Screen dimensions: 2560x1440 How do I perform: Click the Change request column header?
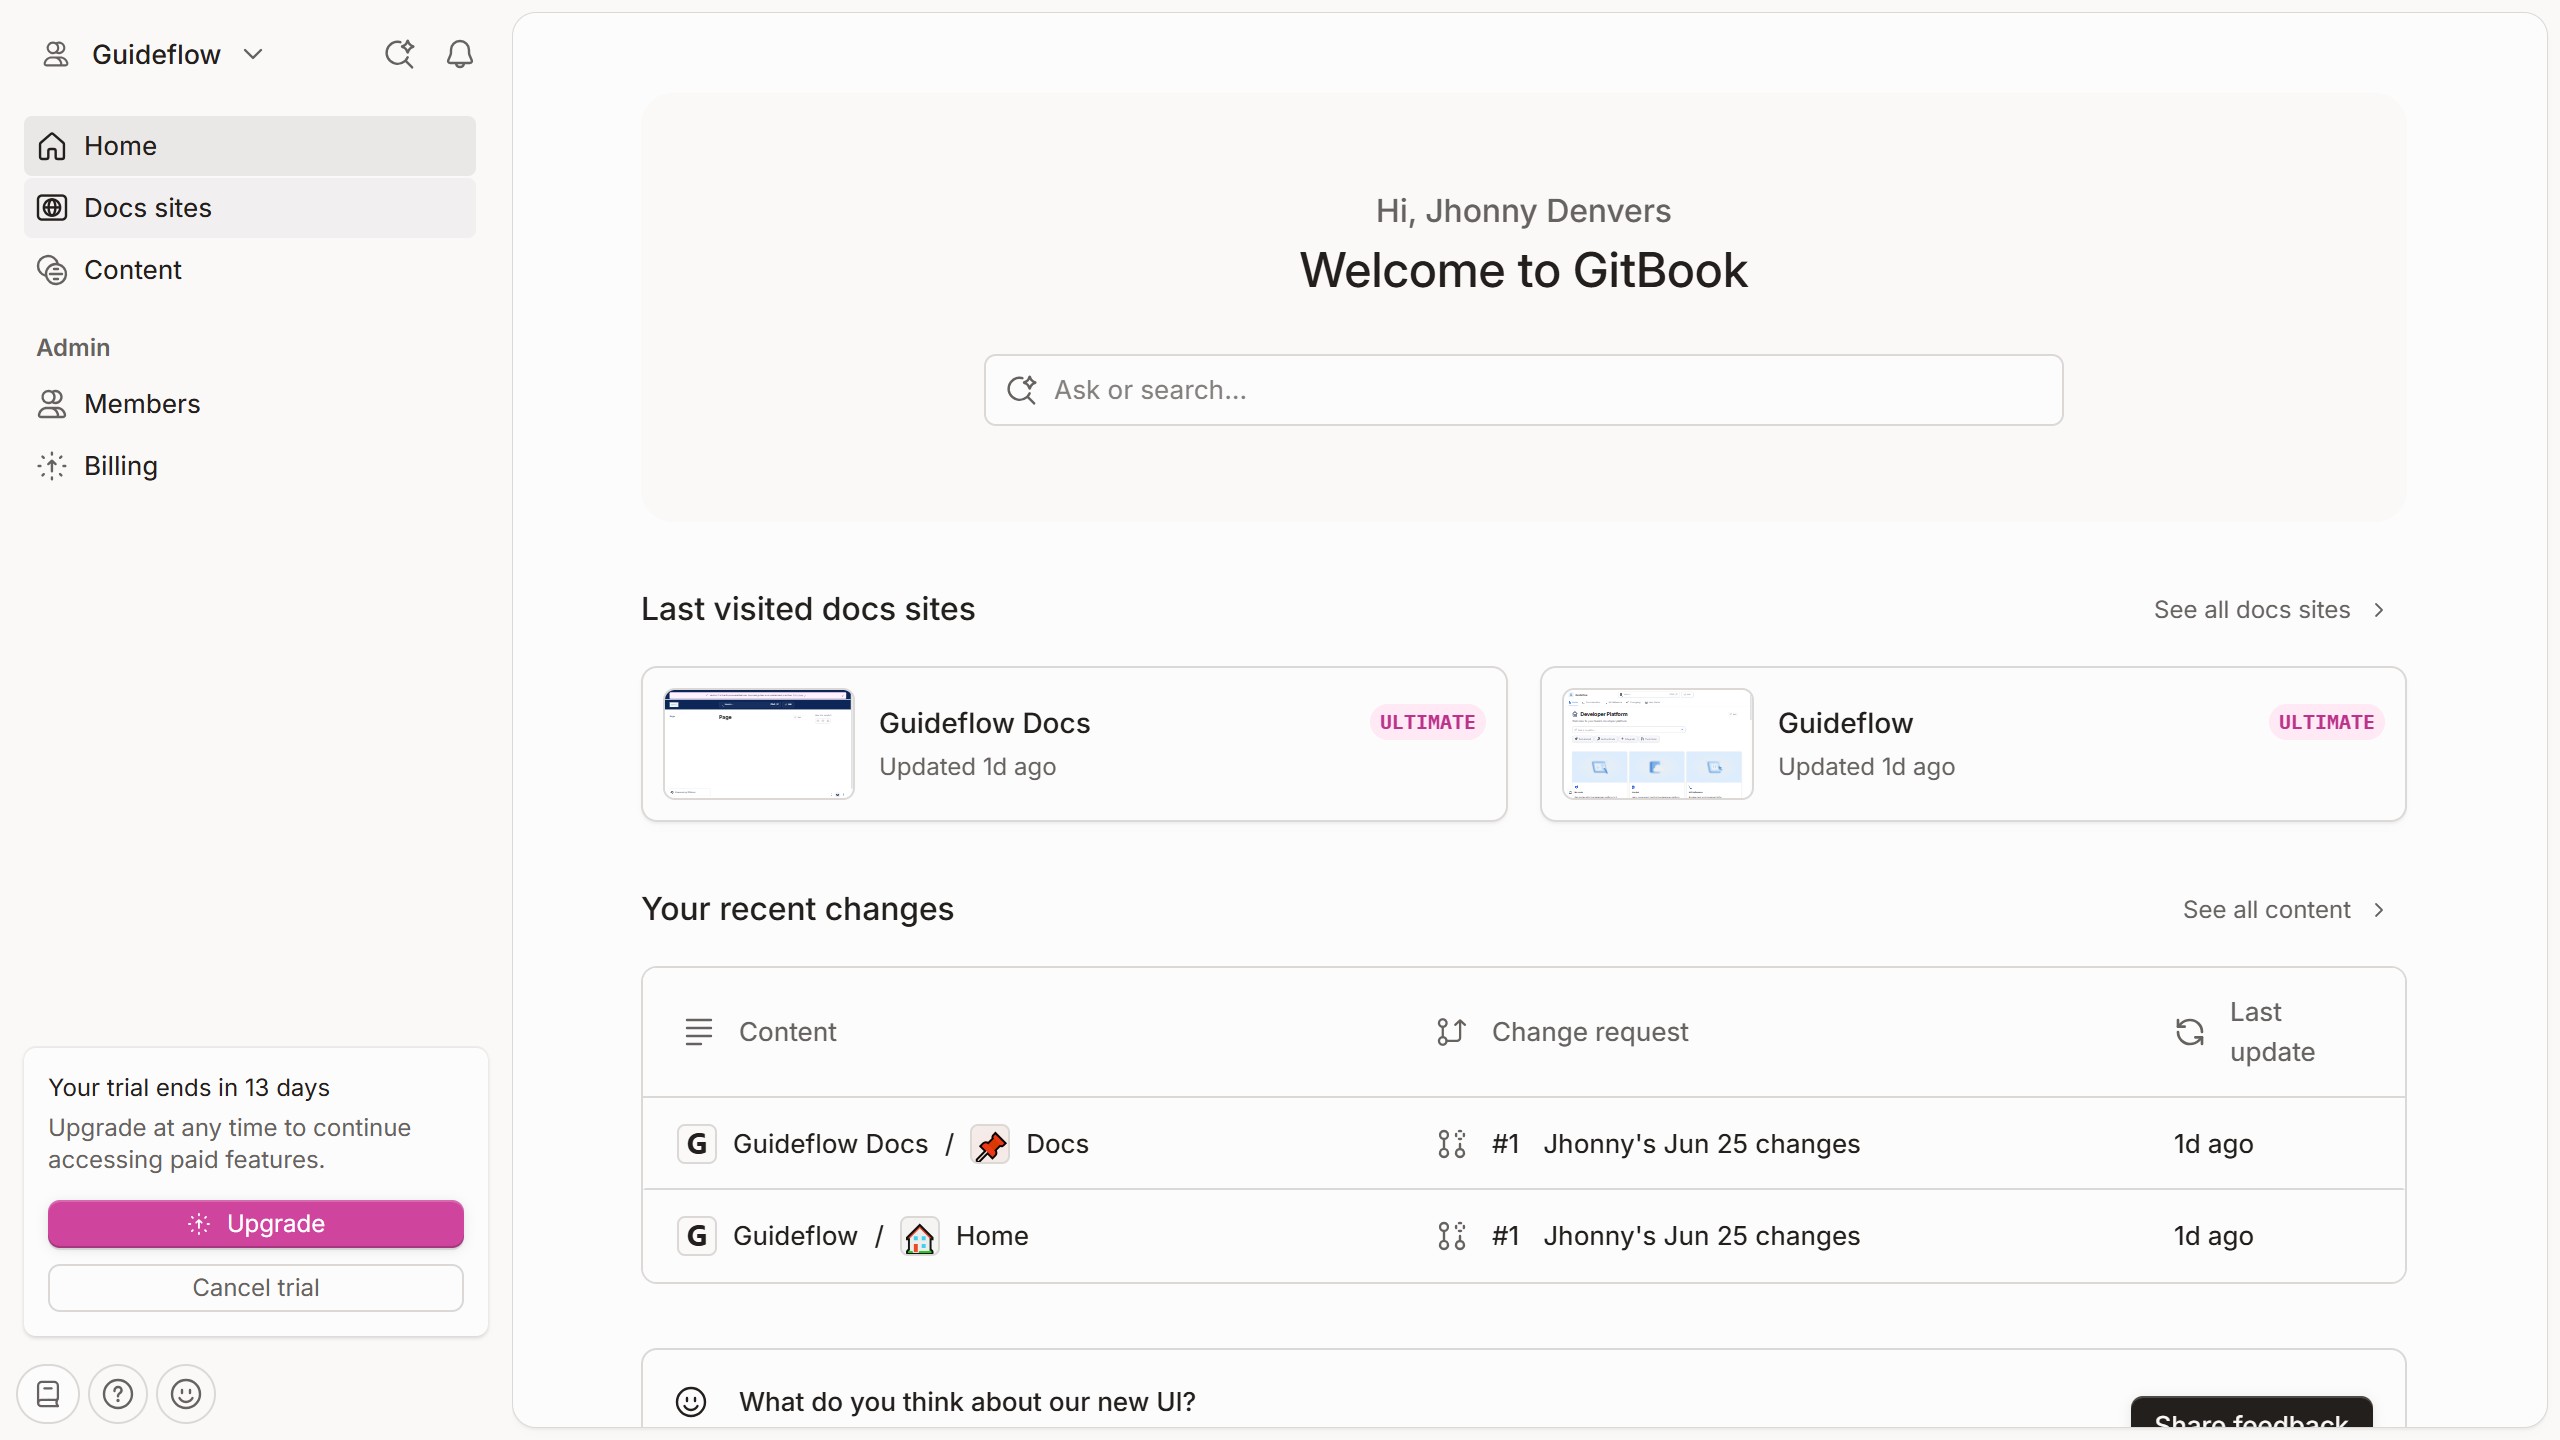(1590, 1032)
